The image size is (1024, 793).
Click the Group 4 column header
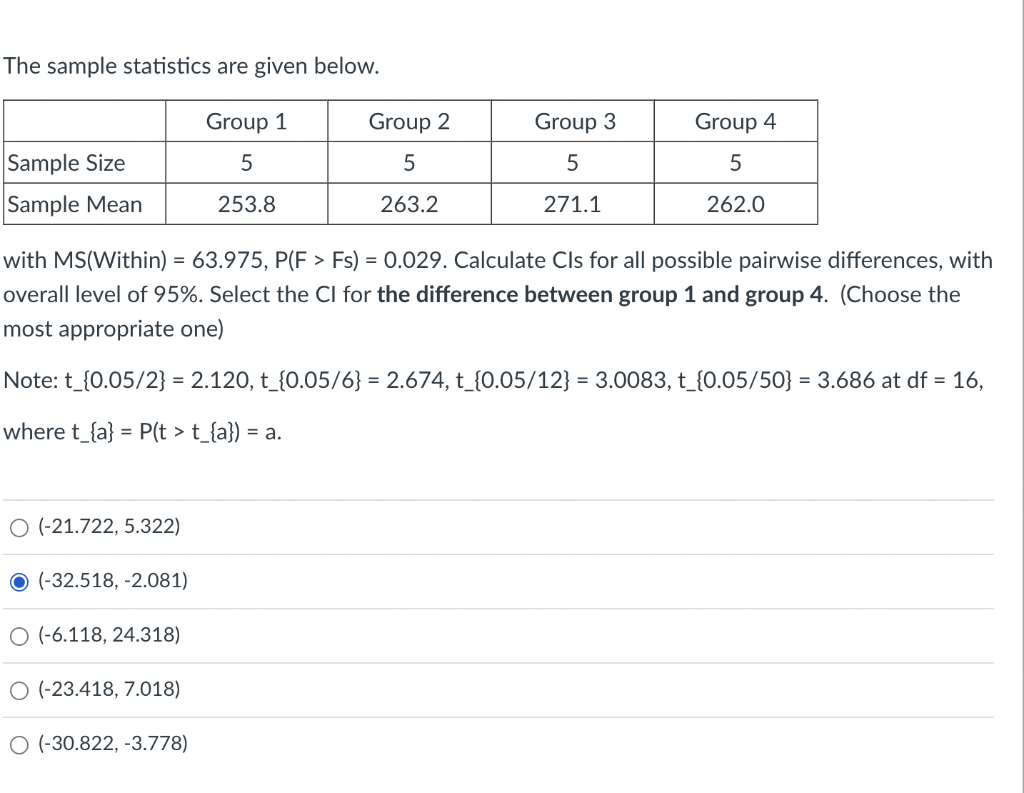(735, 121)
